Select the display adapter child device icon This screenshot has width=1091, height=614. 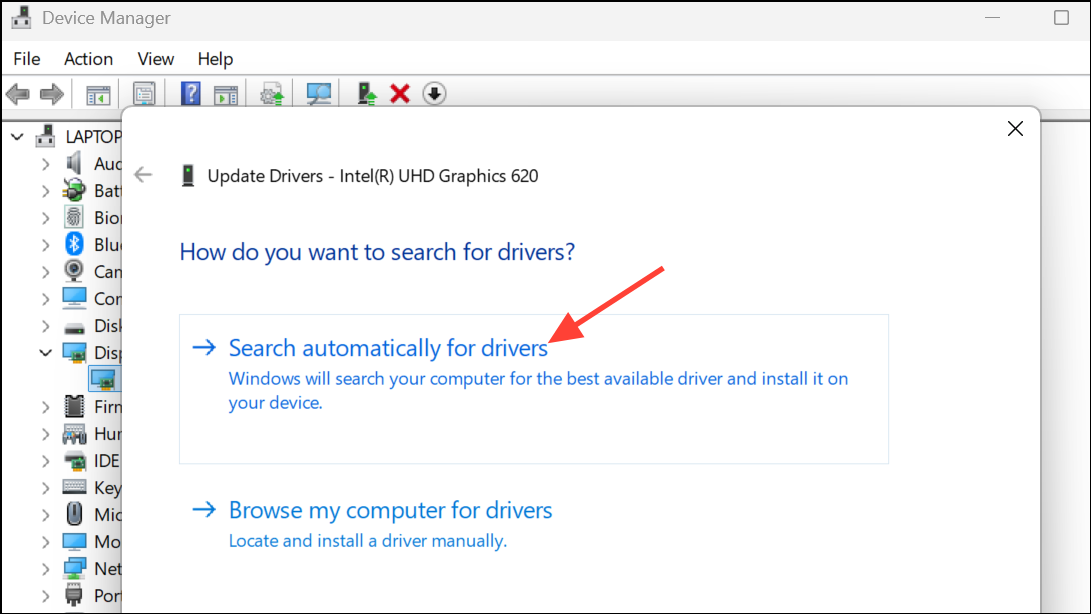[103, 379]
